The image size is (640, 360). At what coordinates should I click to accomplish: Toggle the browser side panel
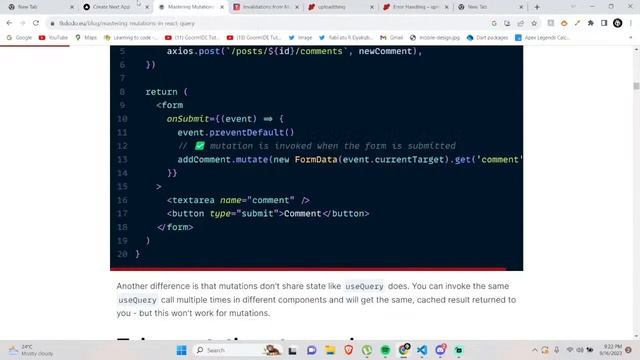(x=604, y=23)
